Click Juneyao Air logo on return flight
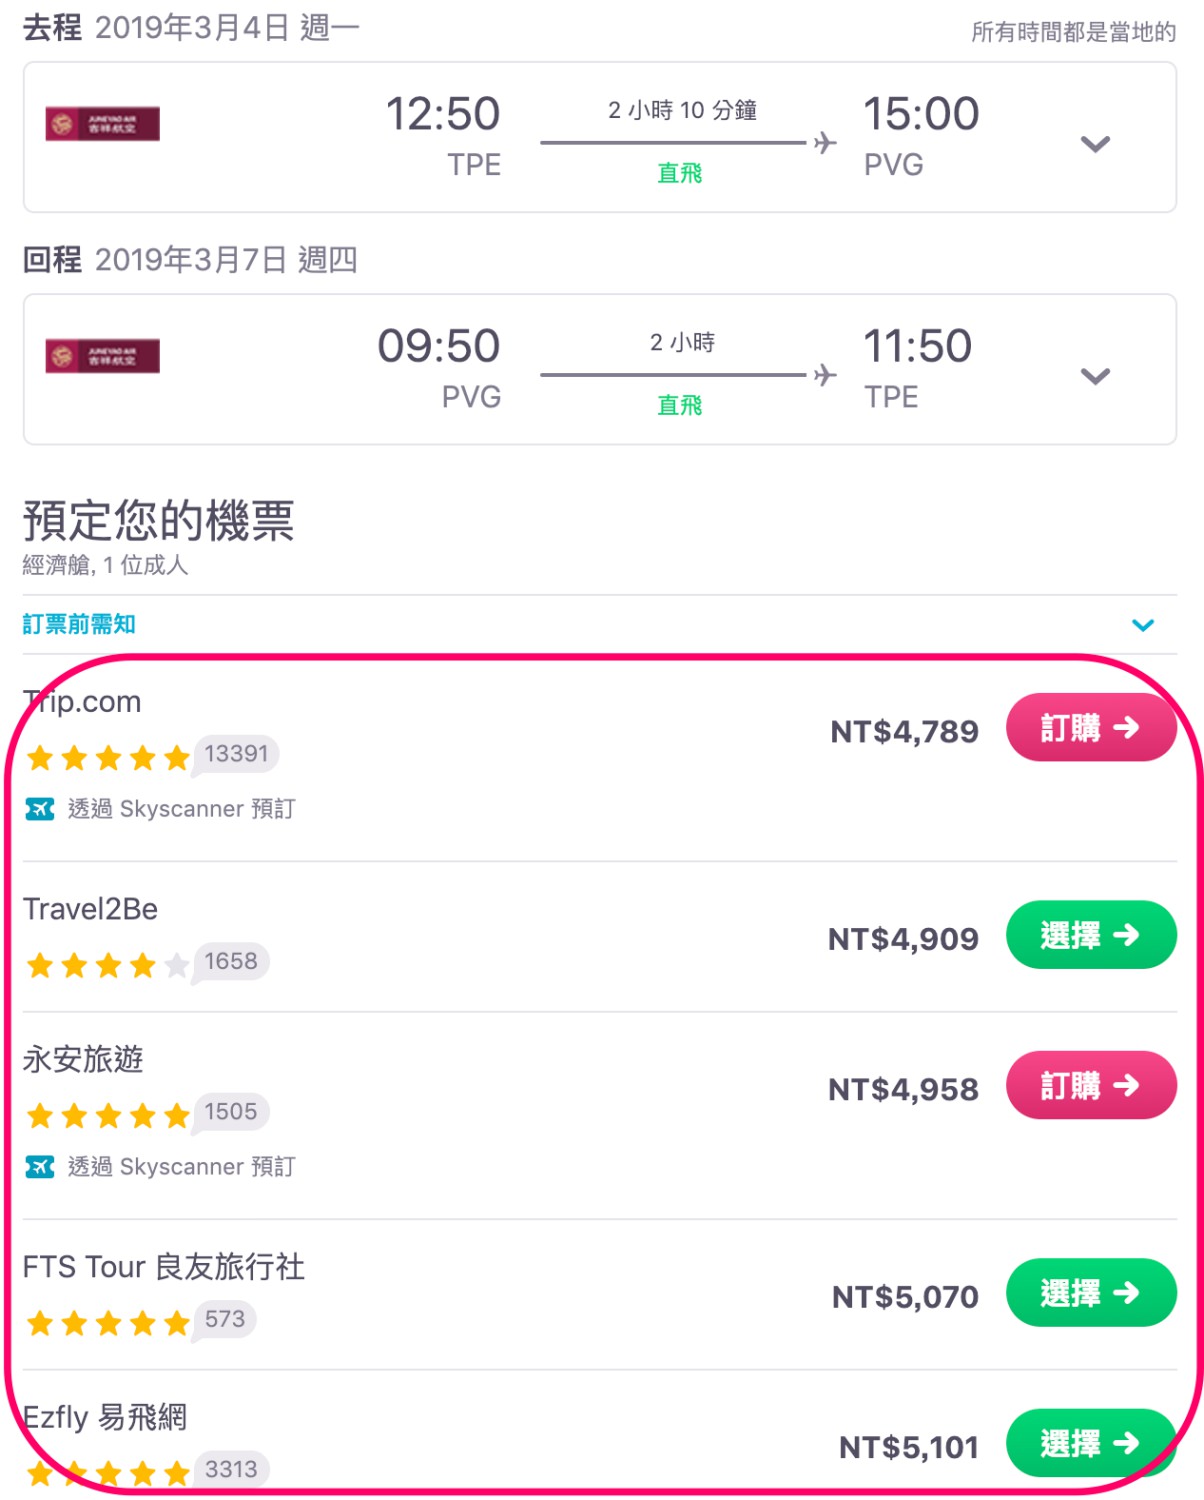Screen dimensions: 1204x1500 click(102, 356)
